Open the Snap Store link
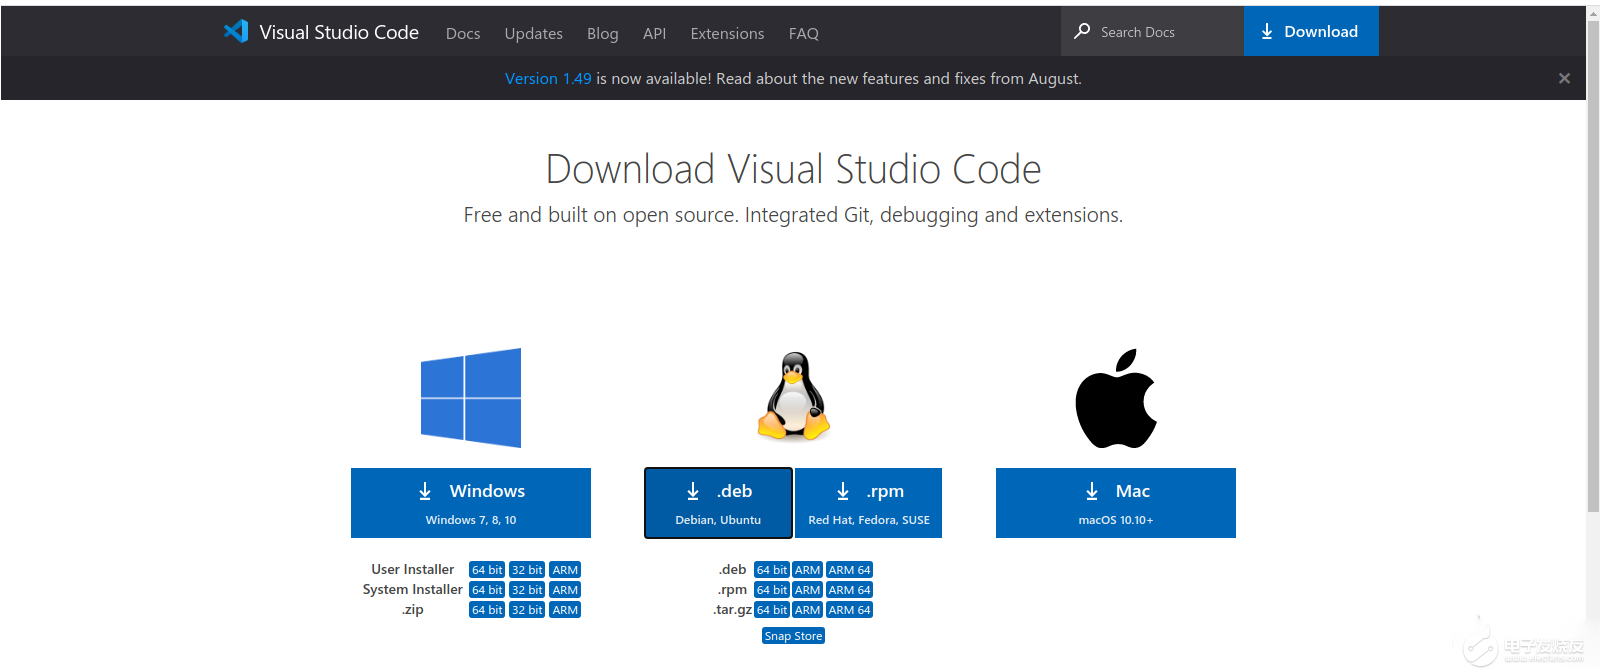Screen dimensions: 1600x668 [x=793, y=636]
